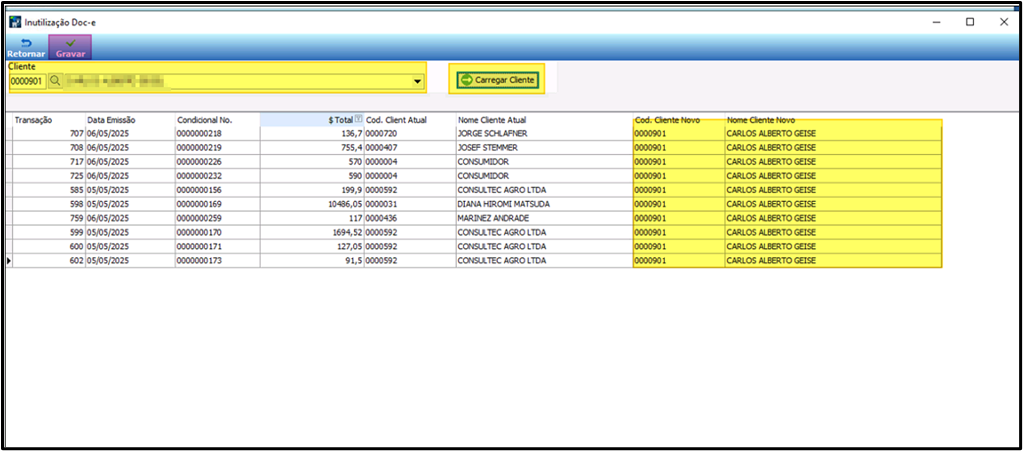Select transaction 717 cell
Viewport: 1023px width, 451px height.
[x=49, y=162]
